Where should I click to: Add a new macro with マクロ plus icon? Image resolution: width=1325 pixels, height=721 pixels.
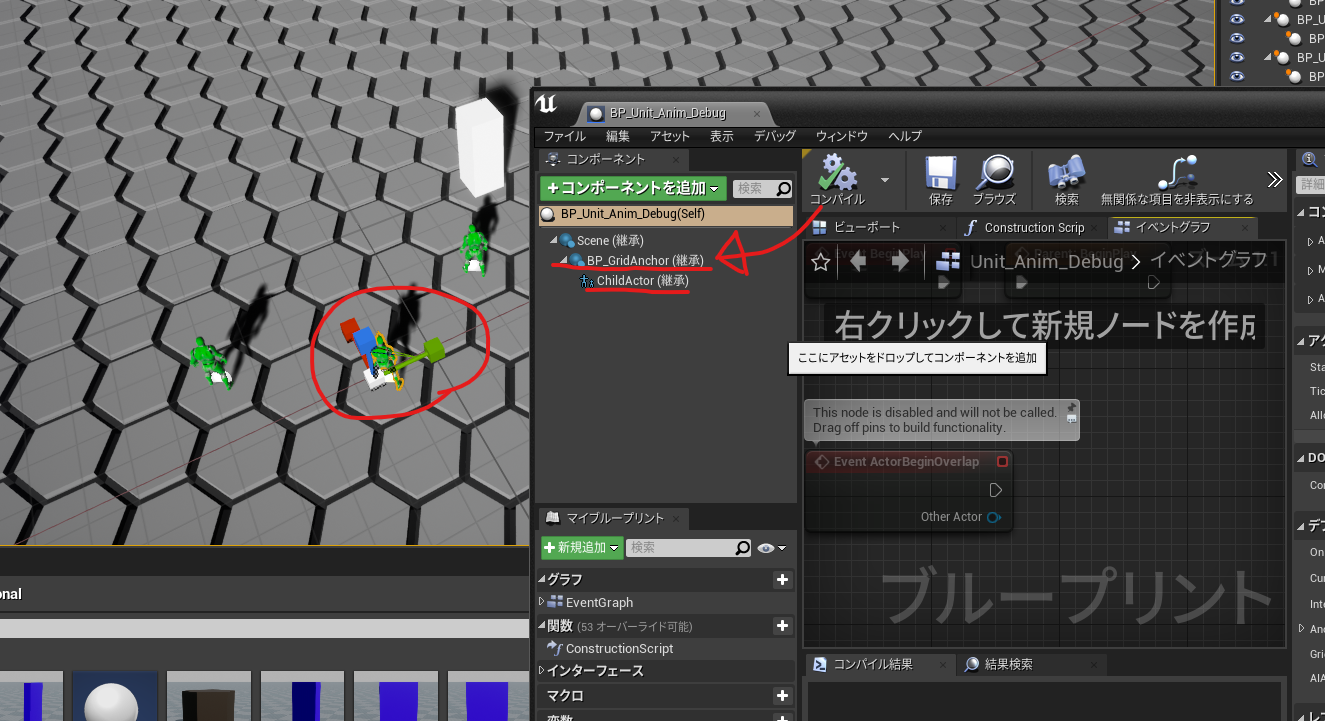[x=782, y=695]
